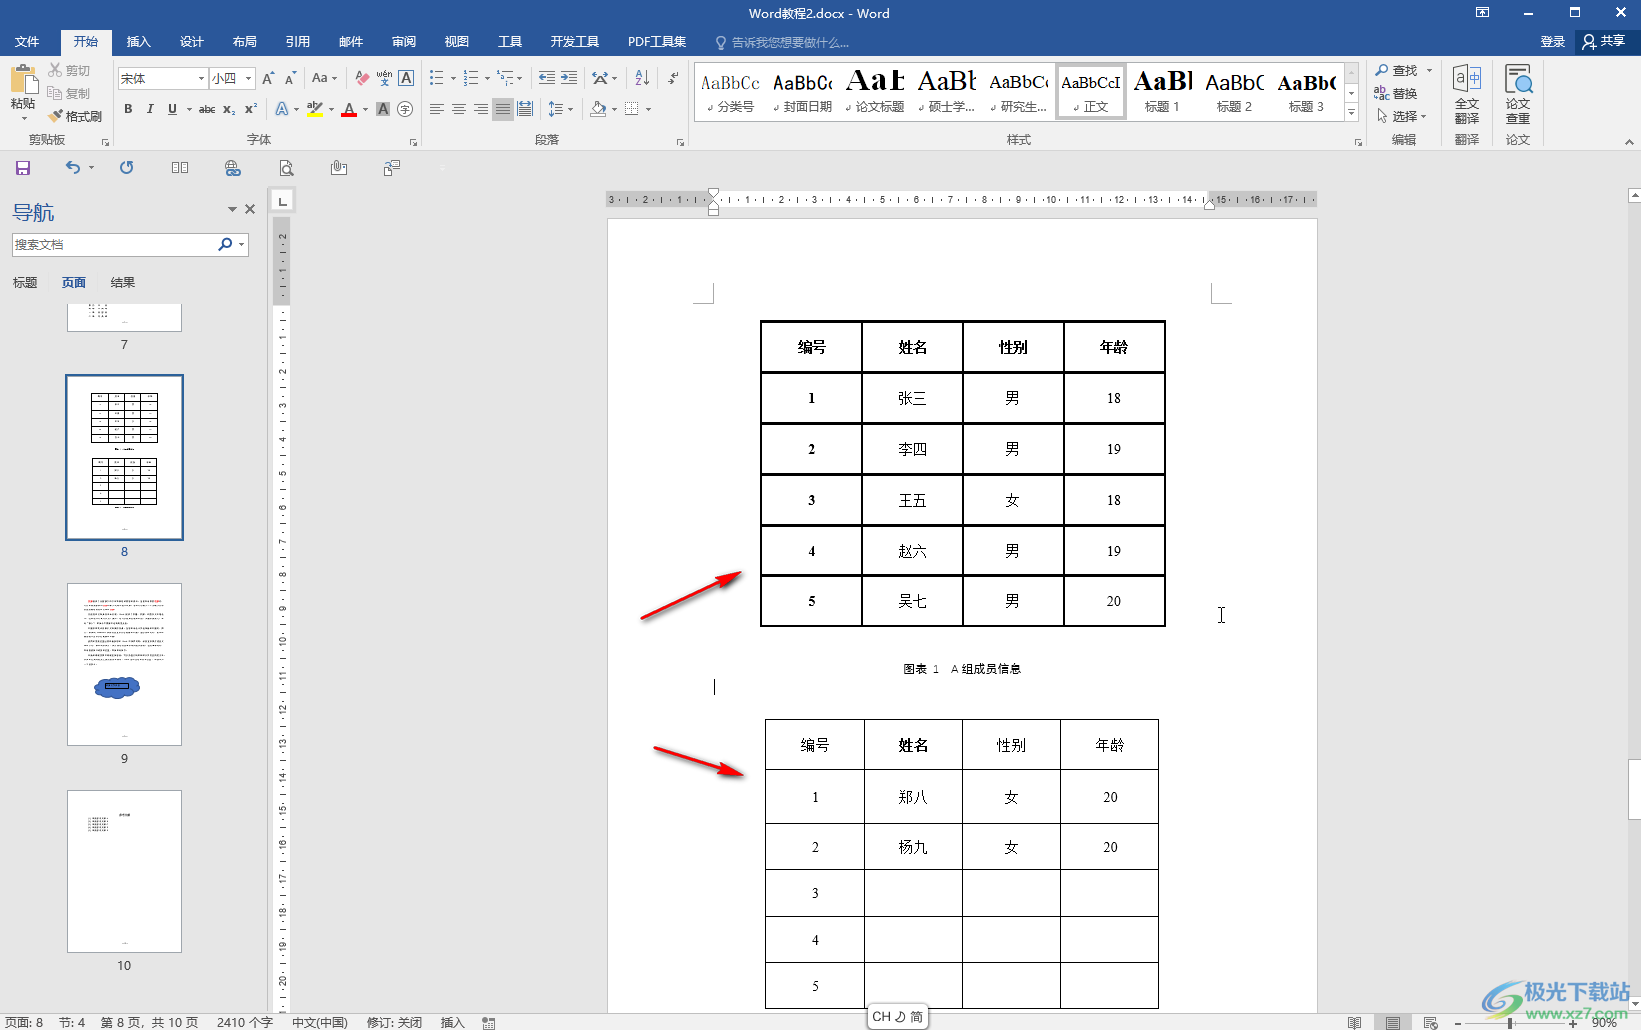Screen dimensions: 1641x1030
Task: Save document from quick access toolbar
Action: coord(23,168)
